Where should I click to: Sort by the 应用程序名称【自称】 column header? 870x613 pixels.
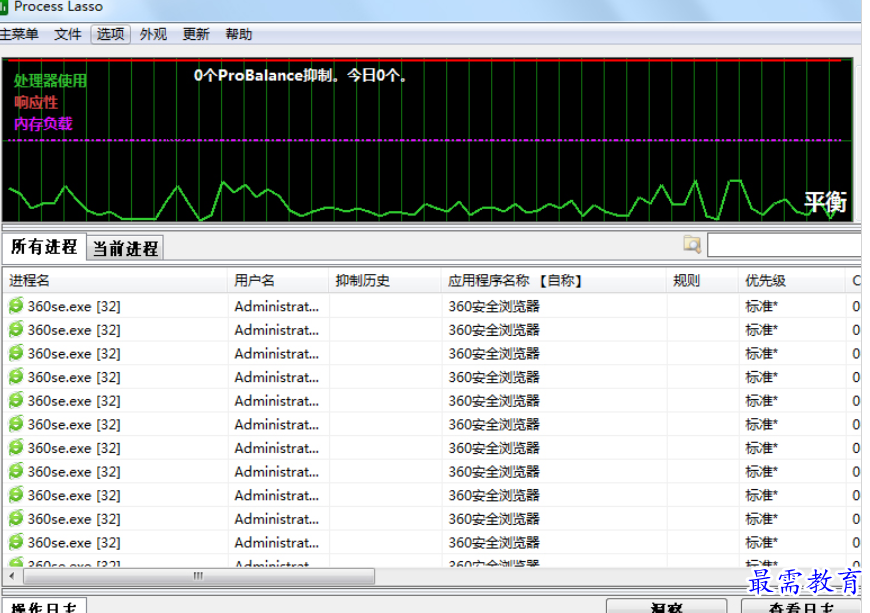tap(554, 281)
